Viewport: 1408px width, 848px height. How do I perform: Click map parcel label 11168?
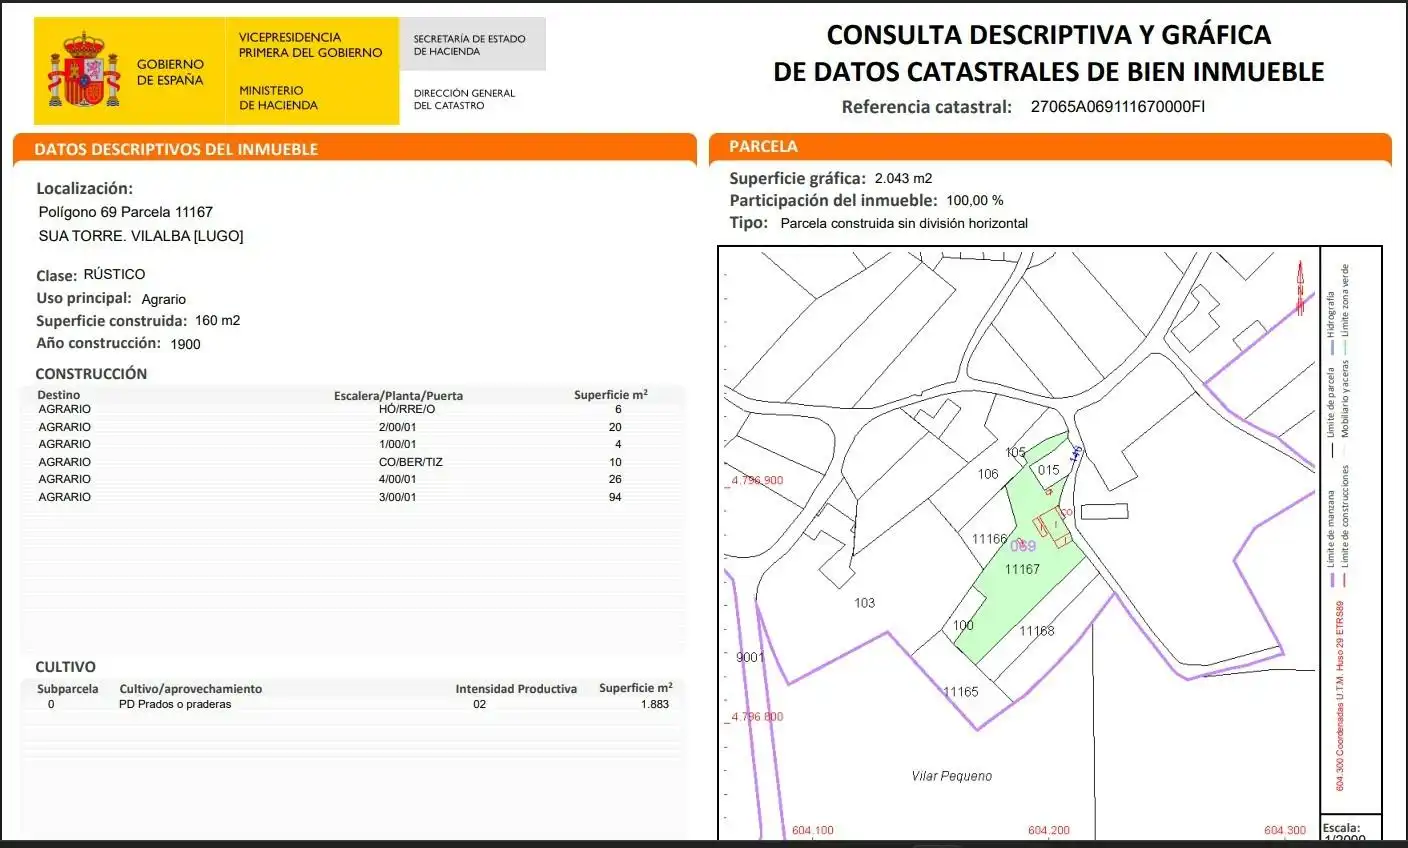point(1037,631)
